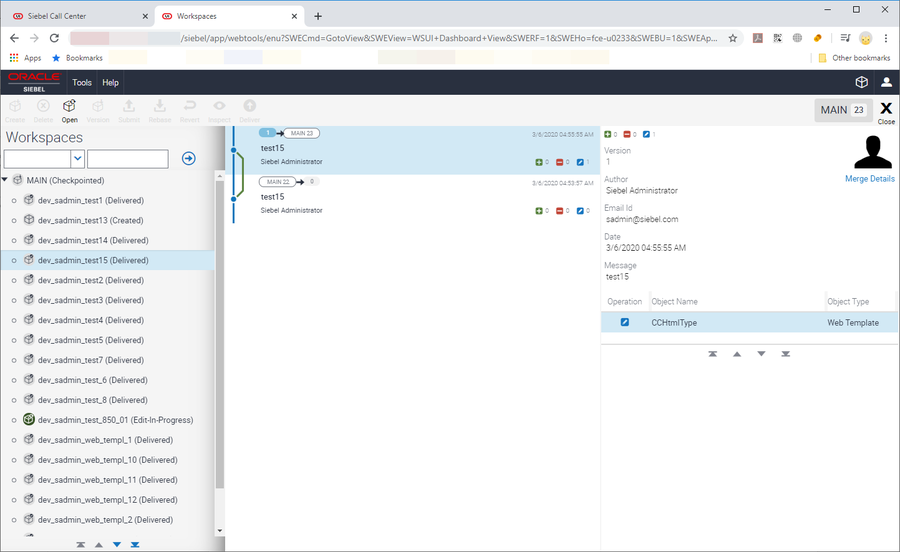
Task: Select MAIN (Checkpointed) workspace
Action: click(x=65, y=180)
